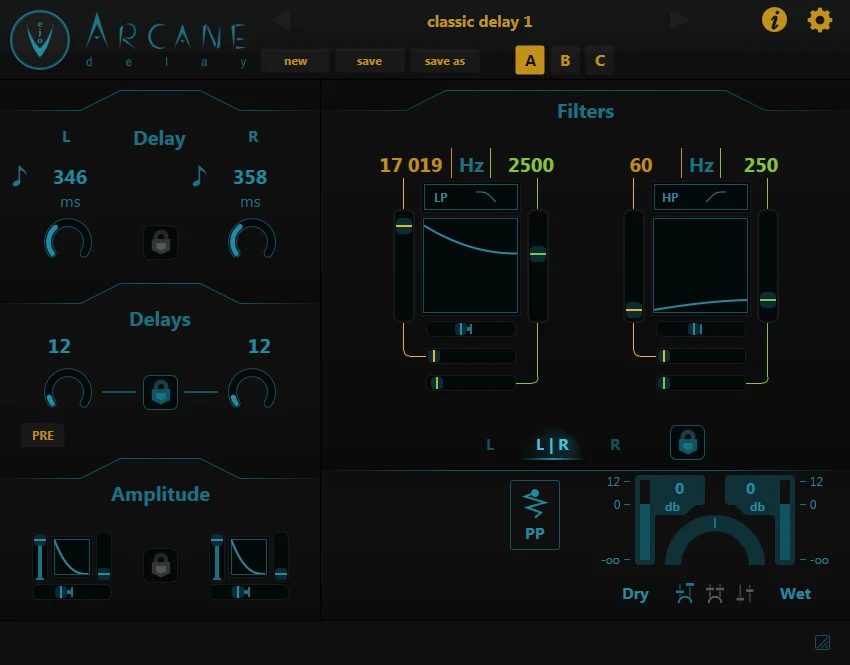Viewport: 850px width, 665px height.
Task: Click the HP filter curve display
Action: click(x=700, y=266)
